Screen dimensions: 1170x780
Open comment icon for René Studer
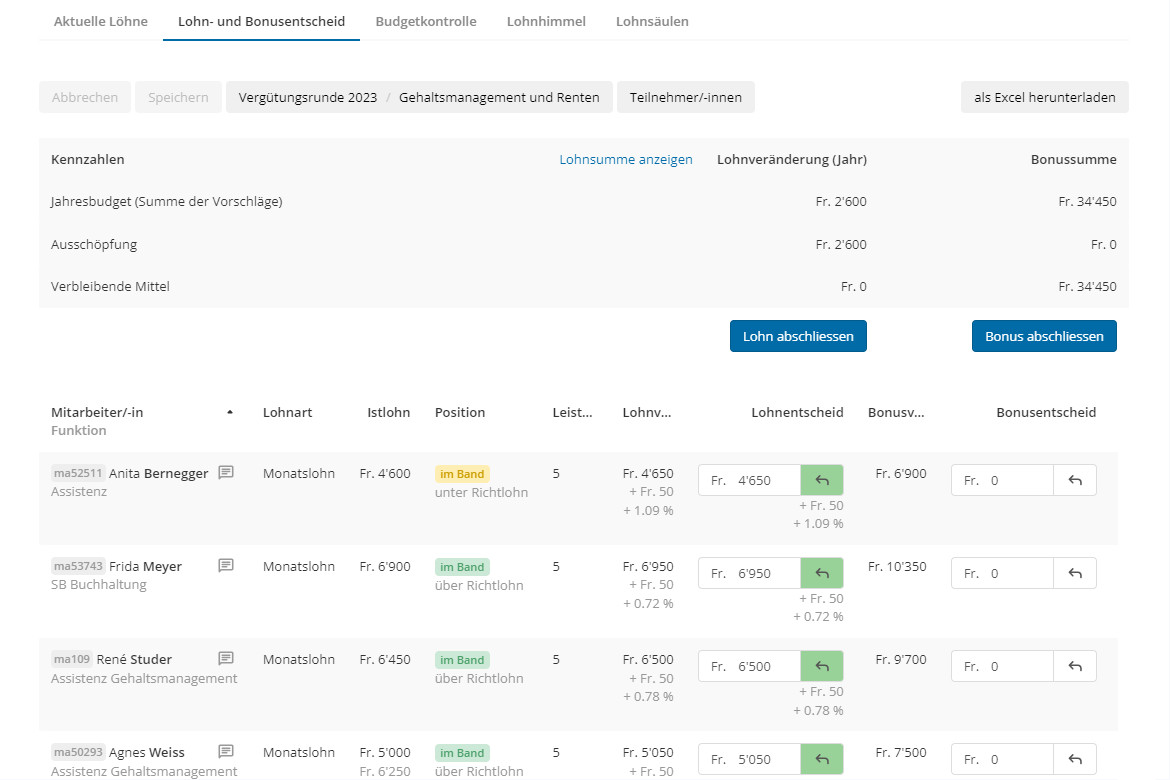226,659
